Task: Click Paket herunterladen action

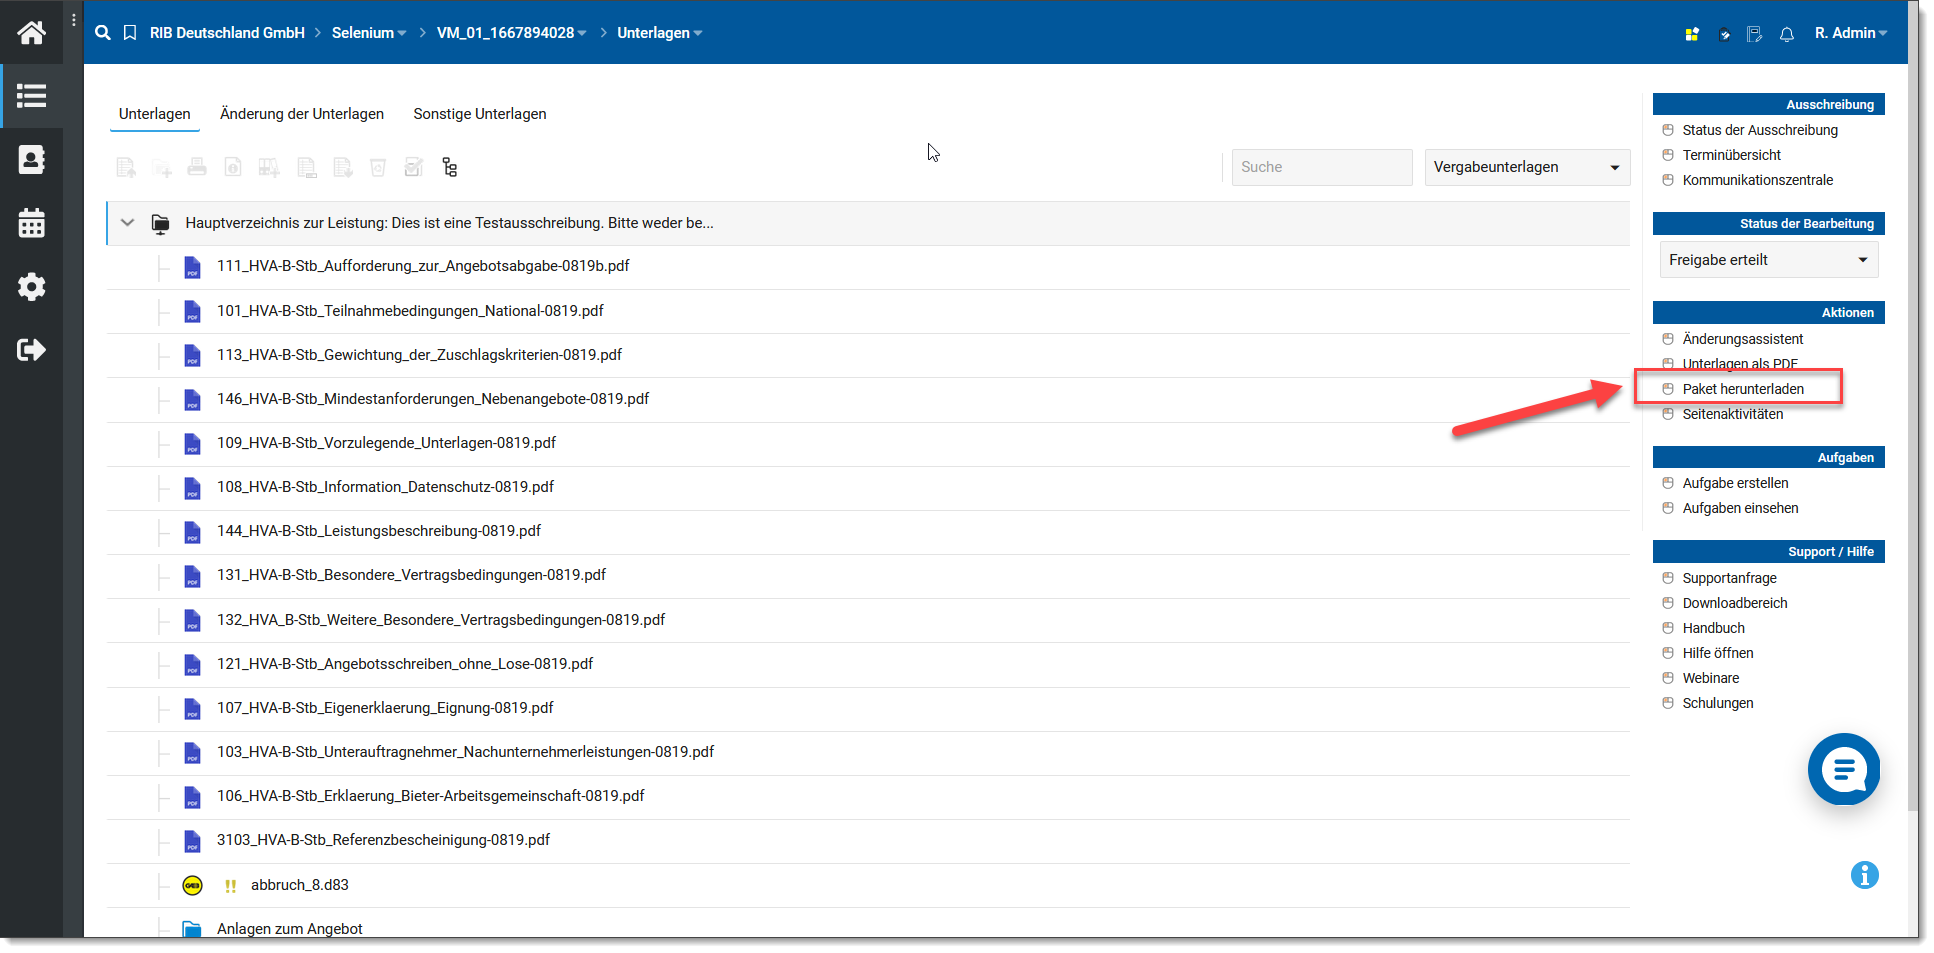Action: pos(1743,389)
